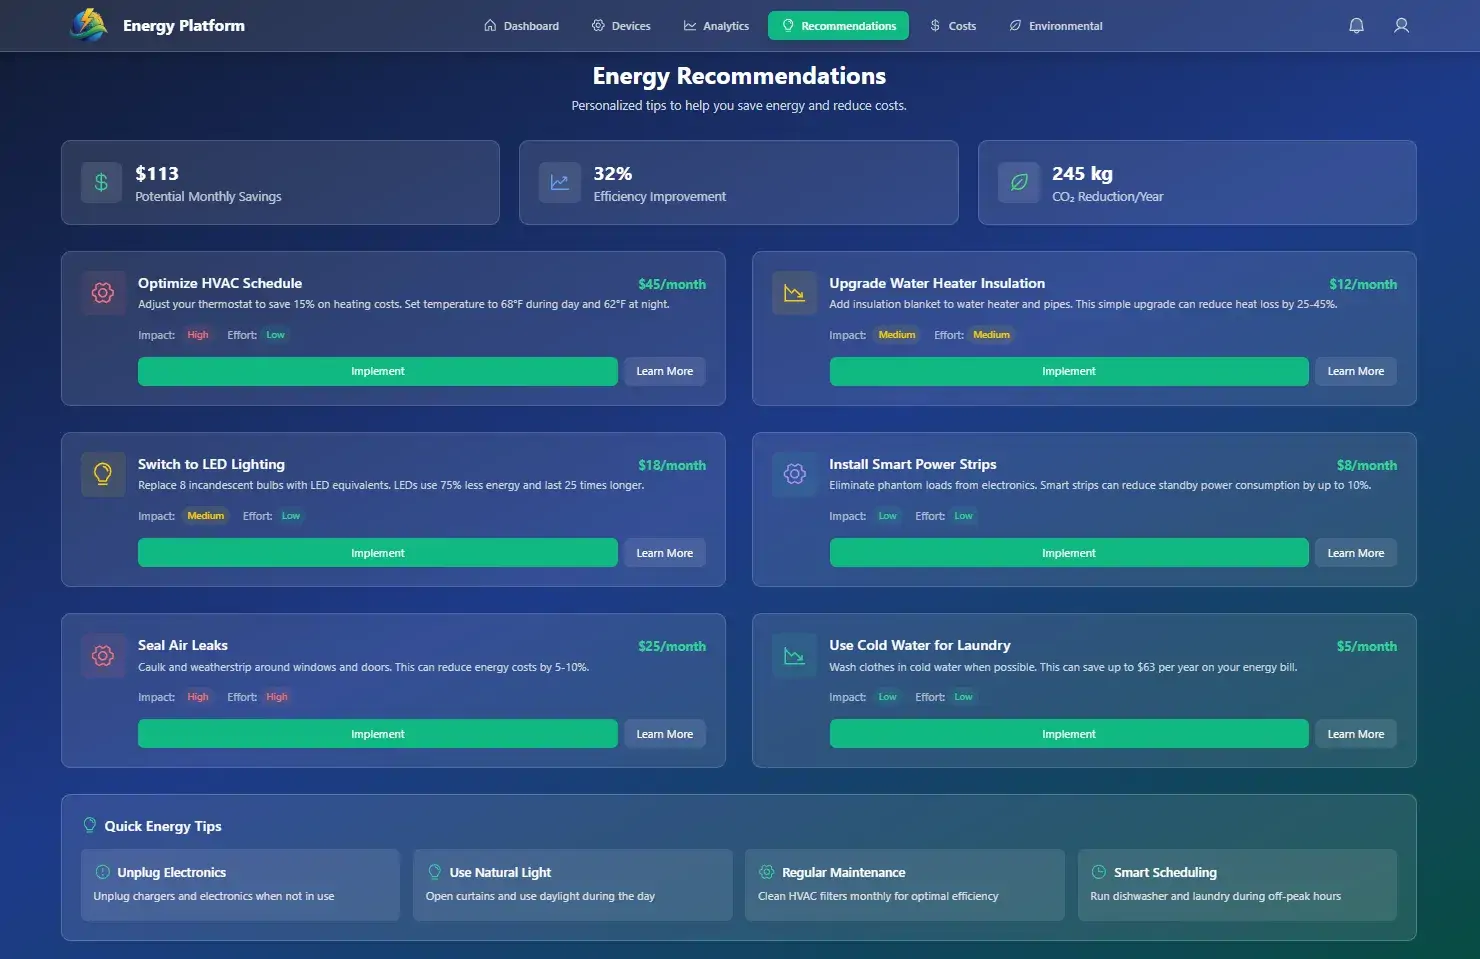Open Learn More for Use Cold Water for Laundry

pos(1355,733)
